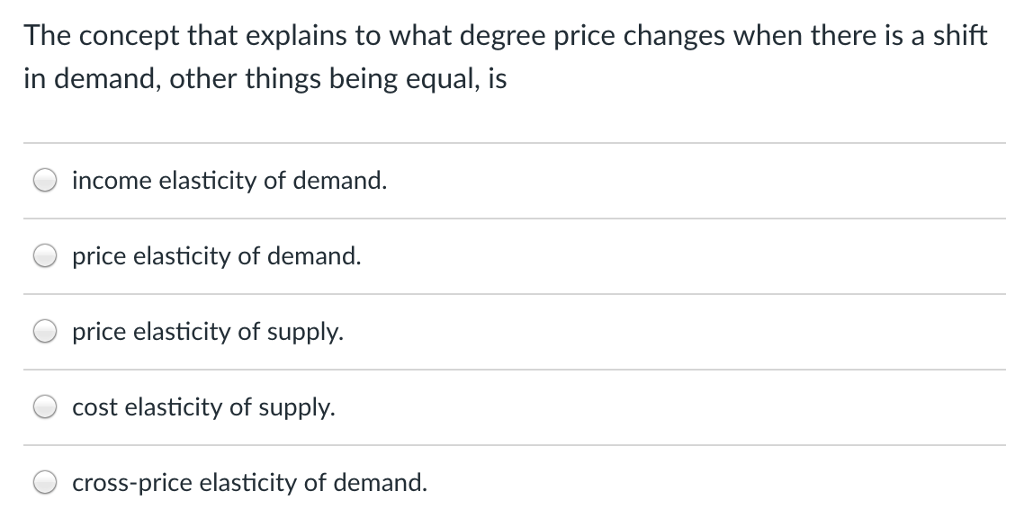Select the income elasticity of demand radio button
Viewport: 1024px width, 518px height.
[x=45, y=180]
